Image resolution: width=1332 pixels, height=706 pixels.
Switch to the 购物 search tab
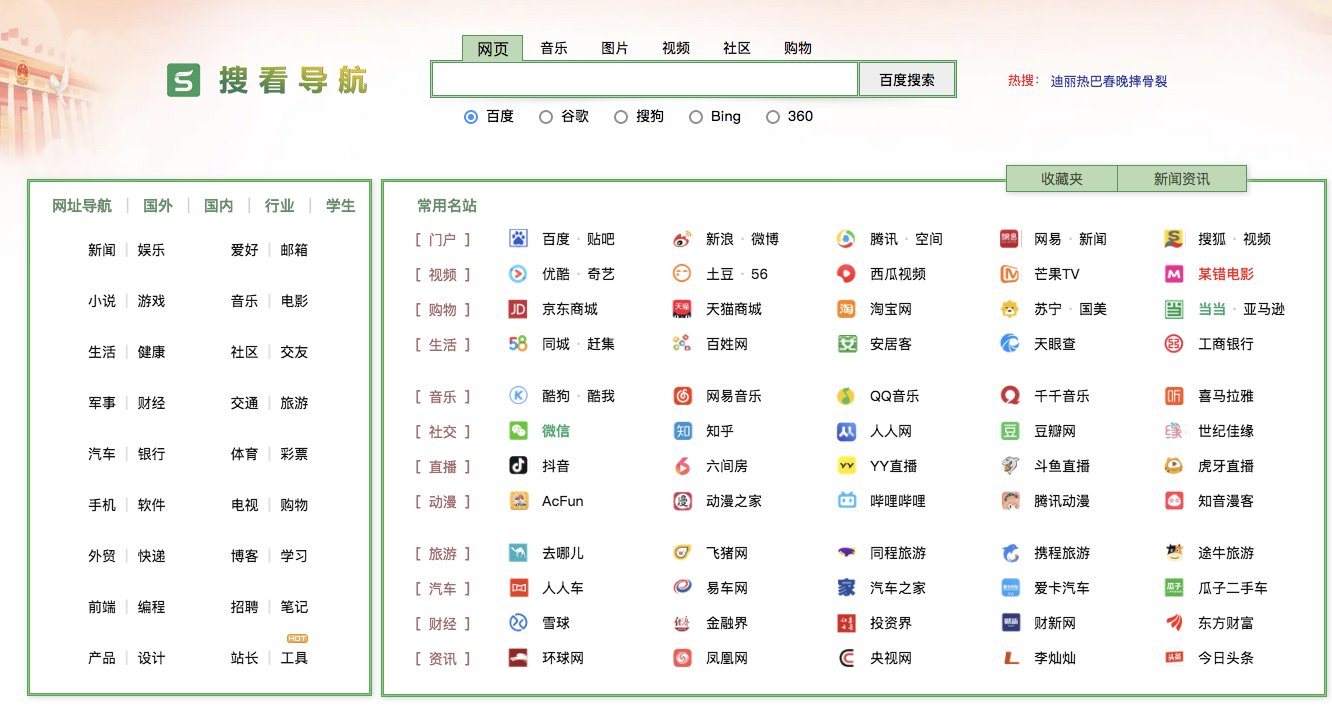(798, 48)
